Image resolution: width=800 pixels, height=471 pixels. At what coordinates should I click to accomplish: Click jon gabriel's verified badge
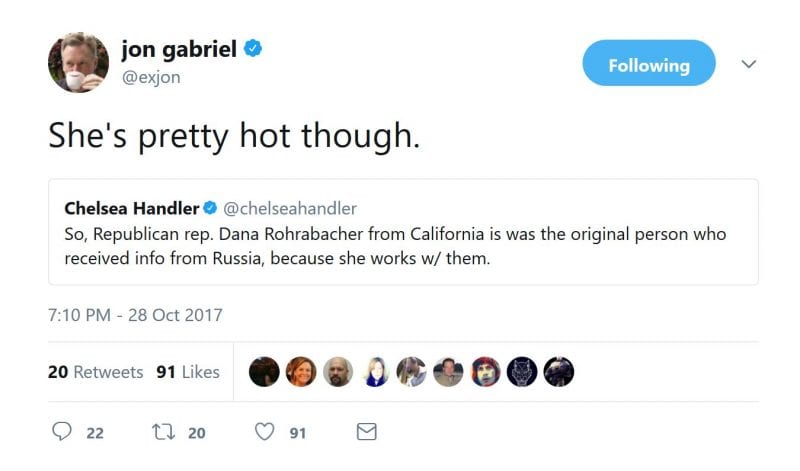(254, 49)
